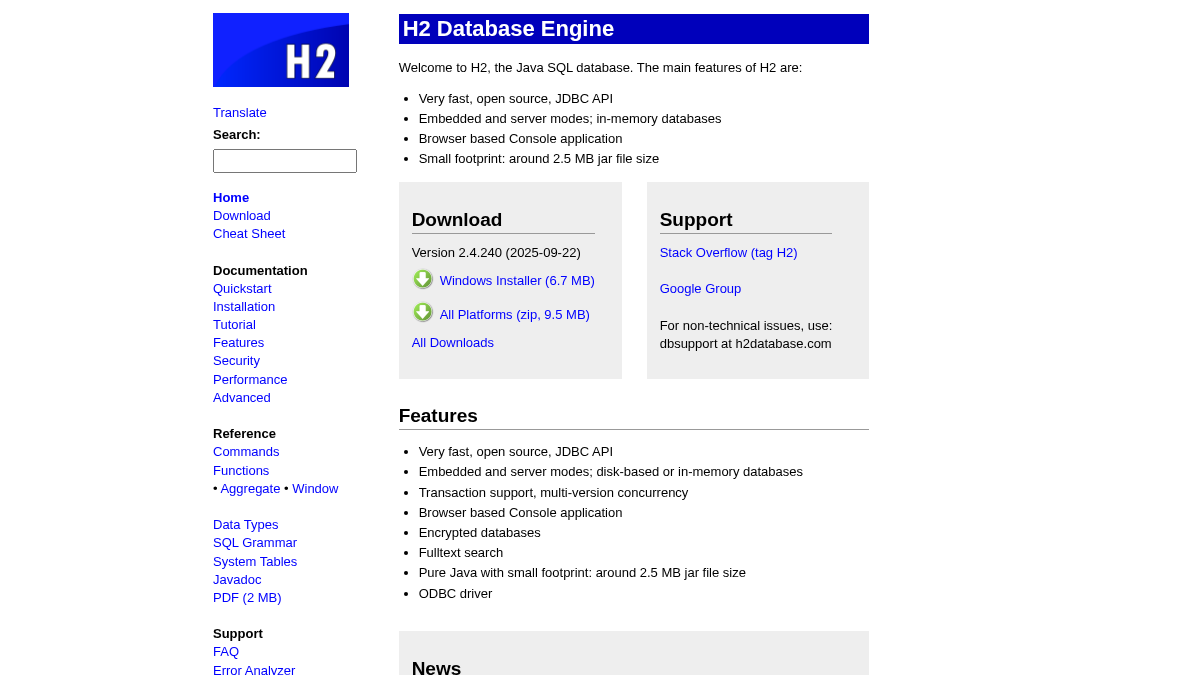This screenshot has height=675, width=1200.
Task: Open Cheat Sheet page
Action: (249, 234)
